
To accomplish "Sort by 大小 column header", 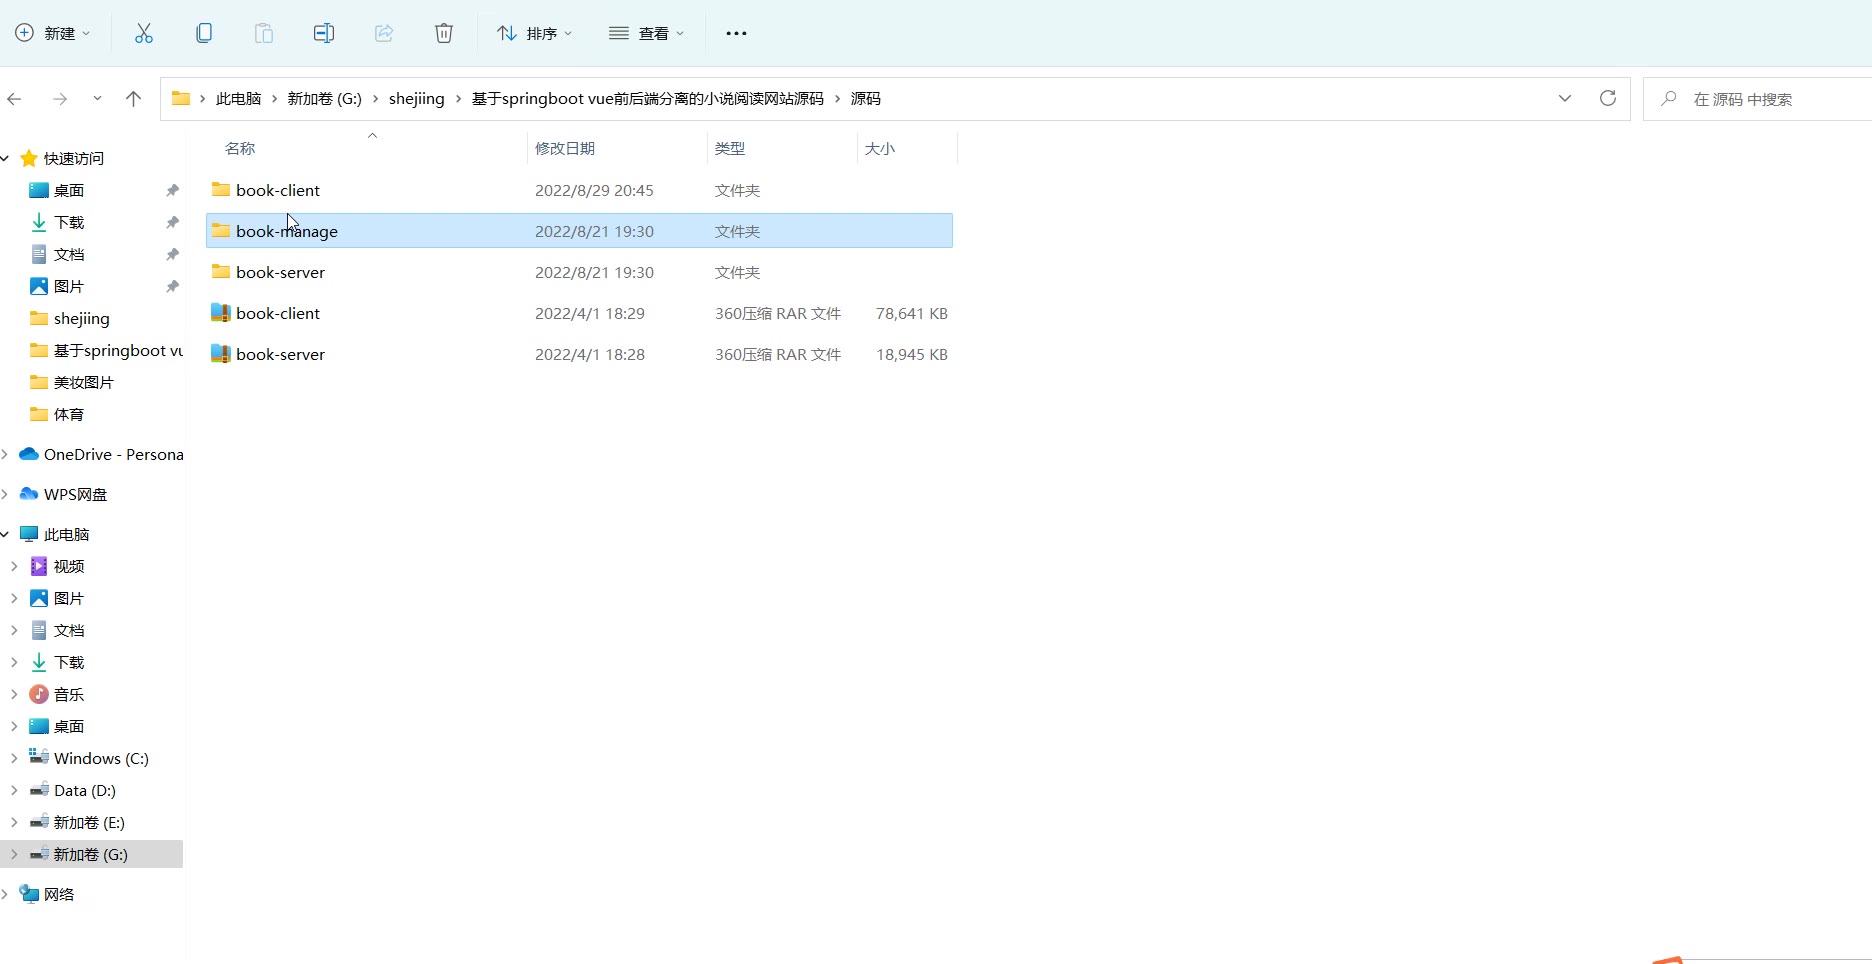I will pos(880,148).
